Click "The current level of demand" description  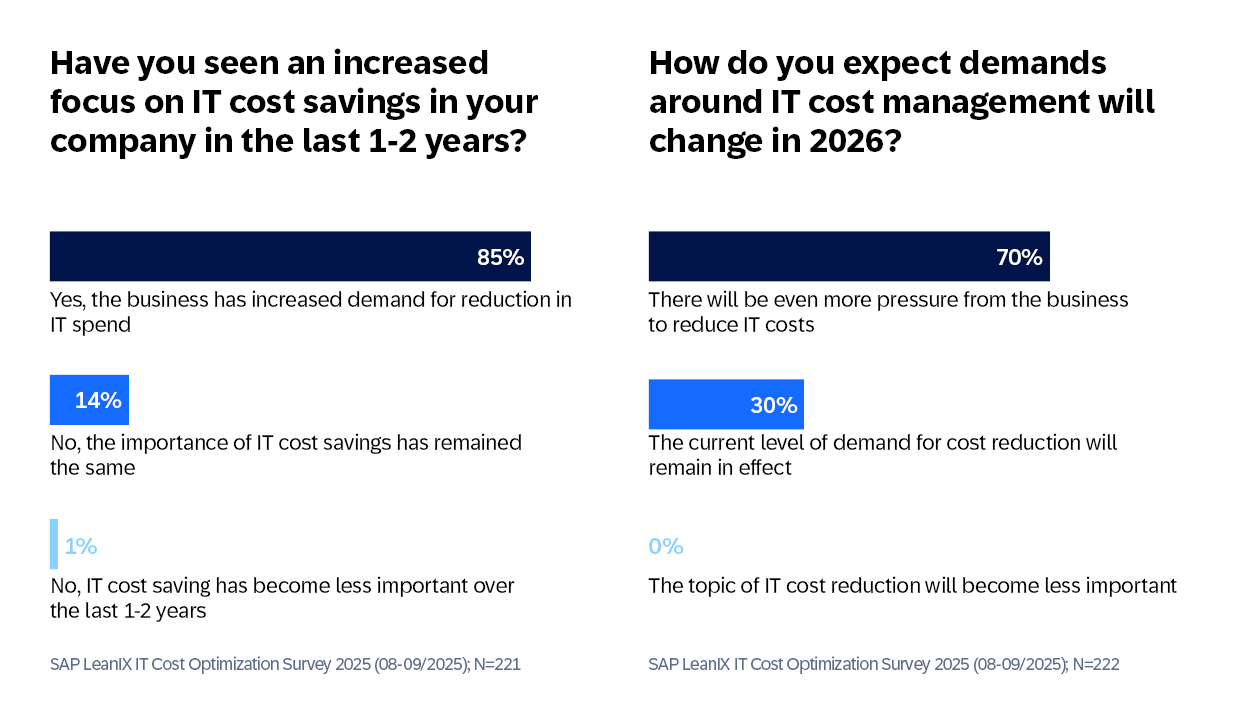pos(883,454)
